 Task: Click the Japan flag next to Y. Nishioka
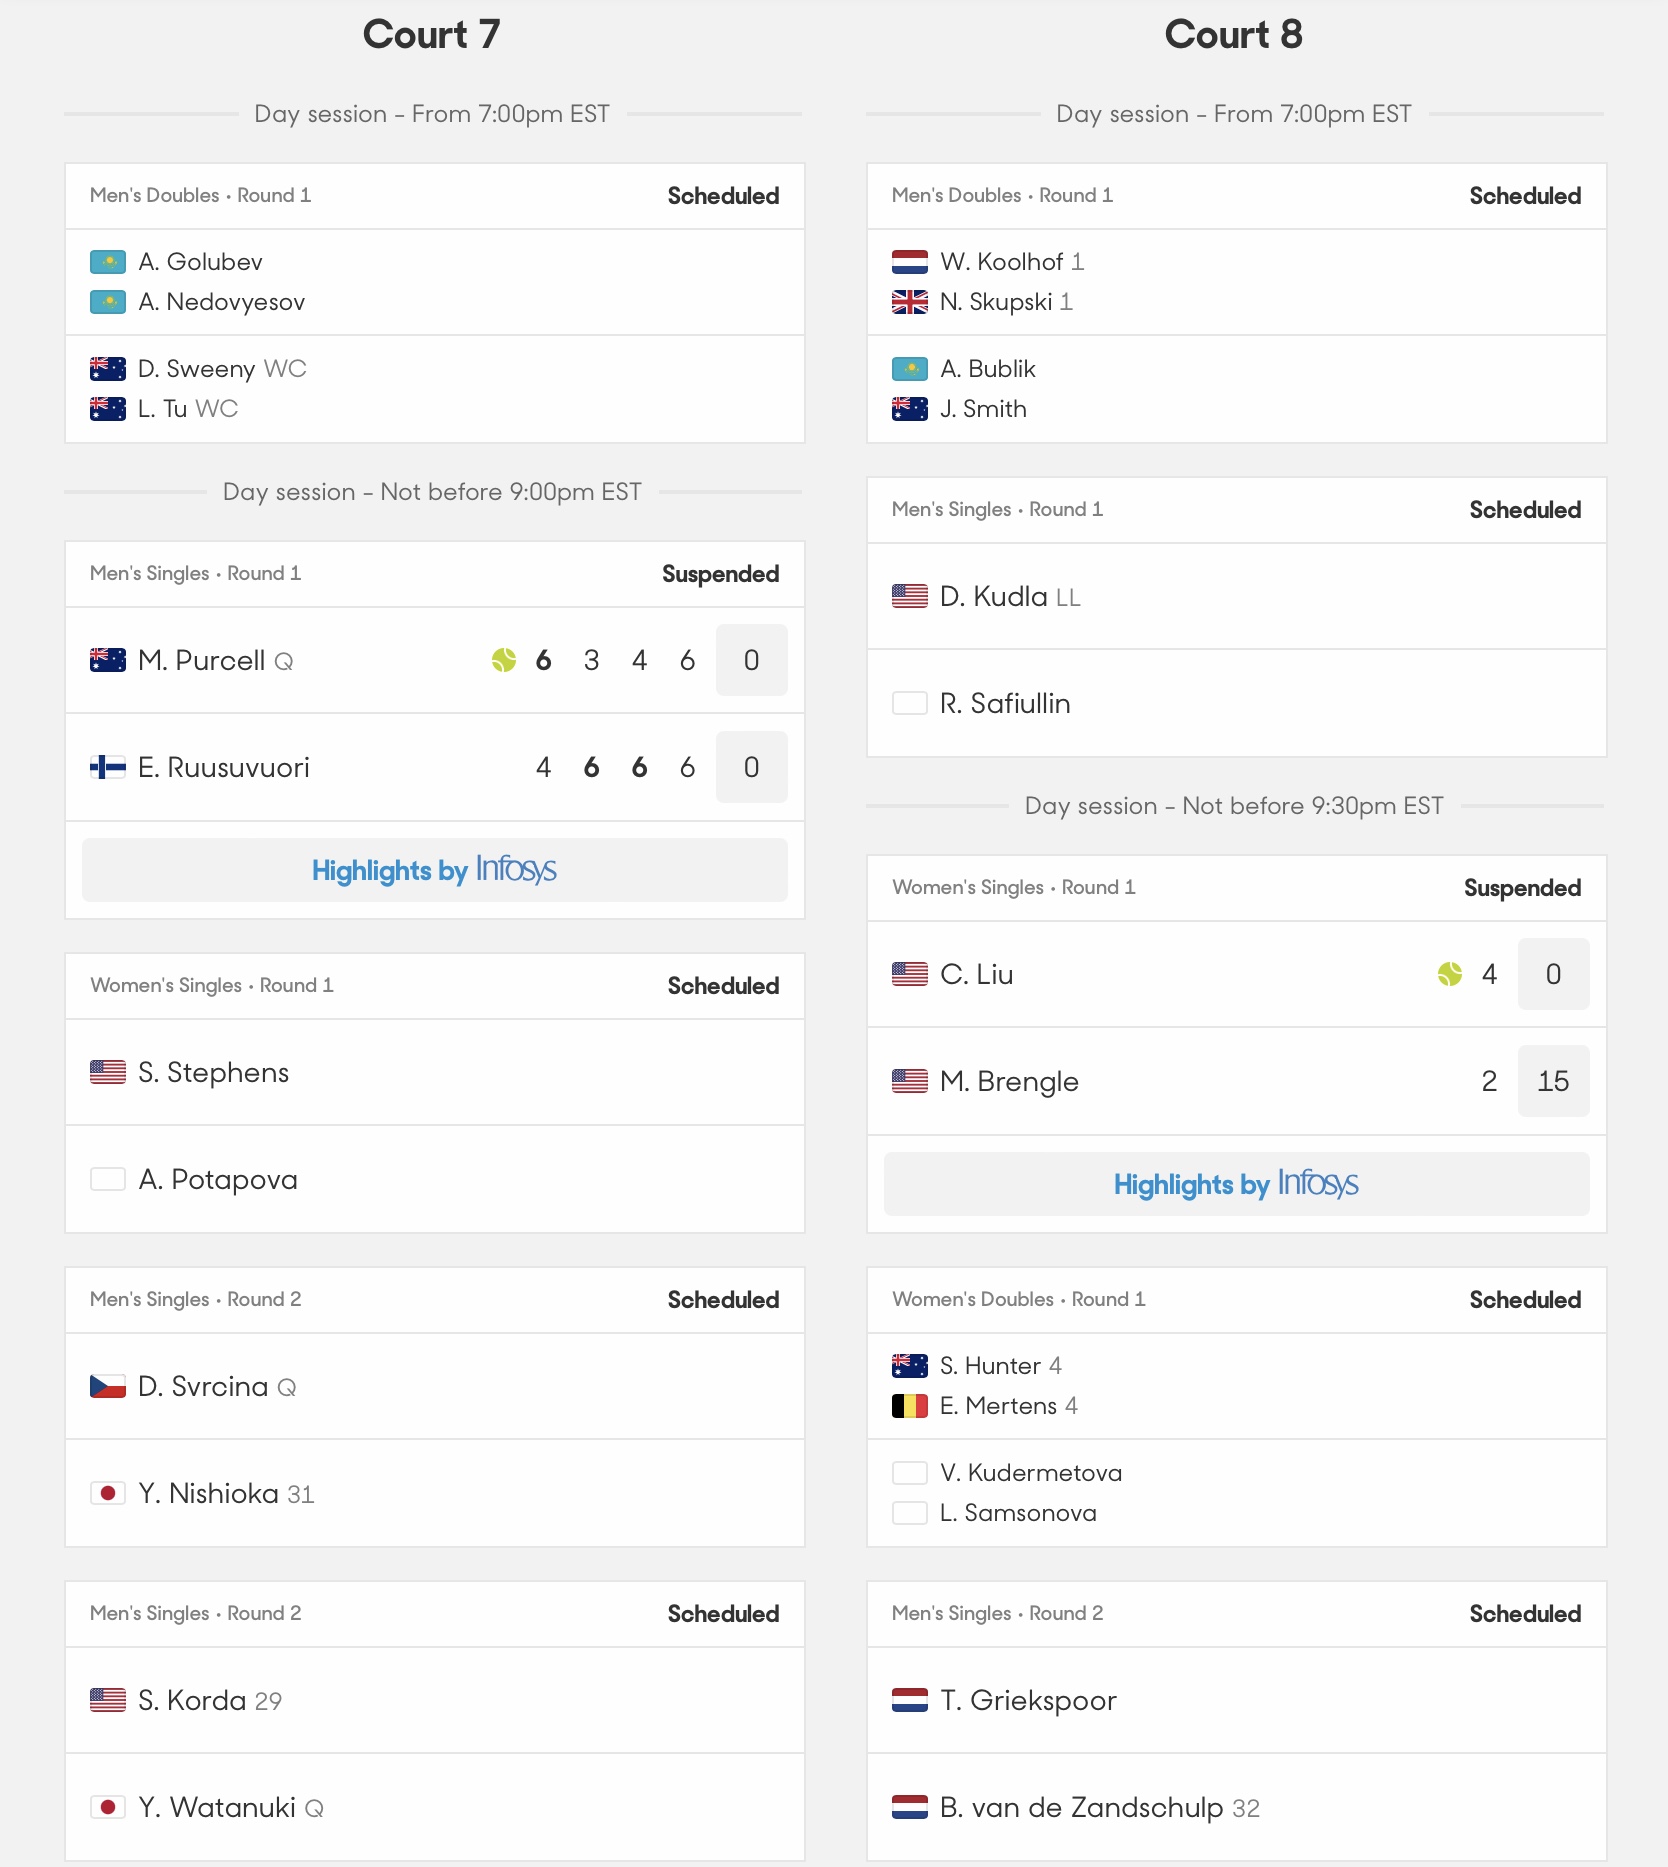point(108,1493)
